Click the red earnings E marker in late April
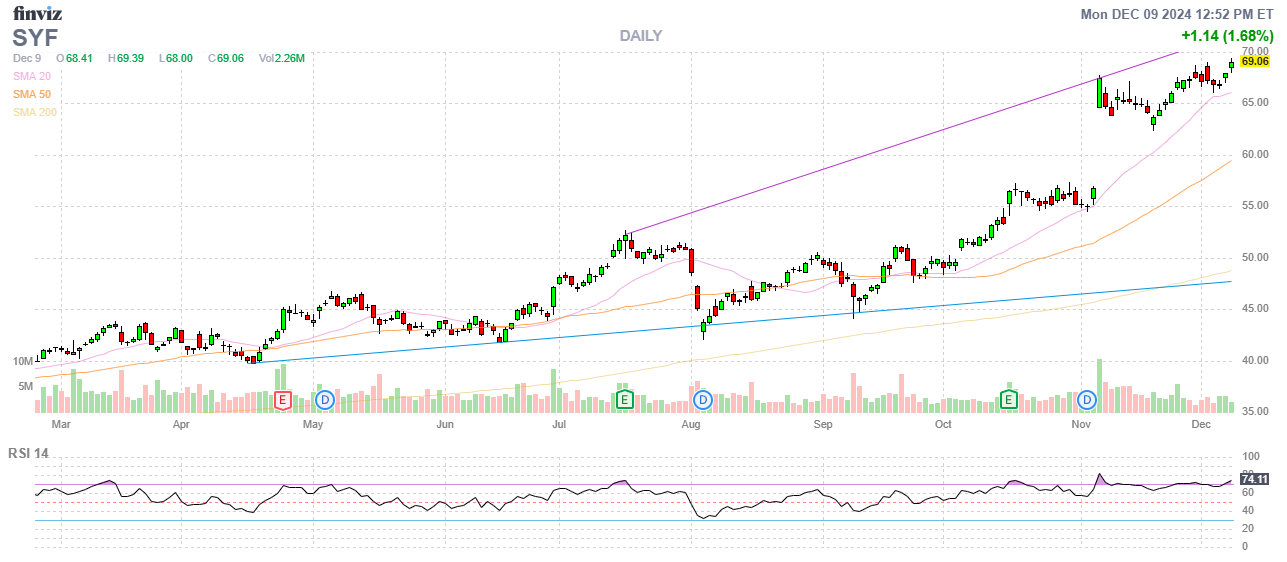The image size is (1287, 562). point(283,400)
